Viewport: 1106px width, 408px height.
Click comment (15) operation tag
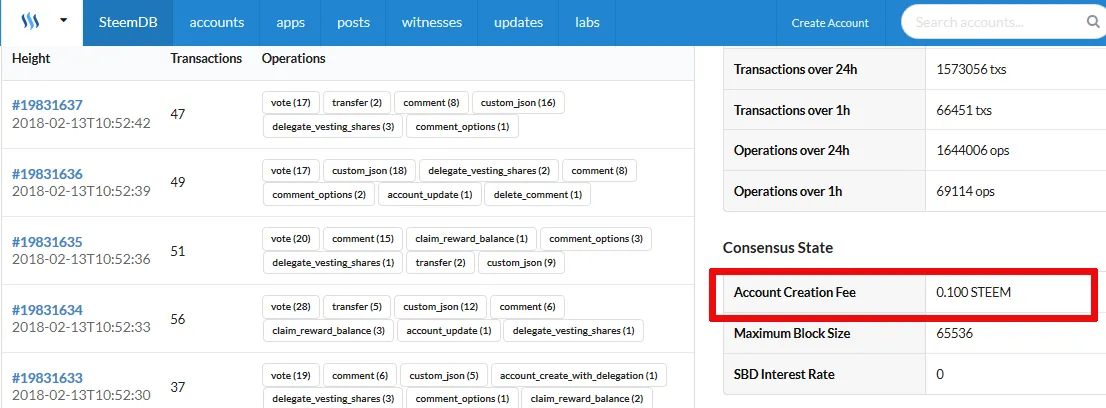pyautogui.click(x=363, y=239)
